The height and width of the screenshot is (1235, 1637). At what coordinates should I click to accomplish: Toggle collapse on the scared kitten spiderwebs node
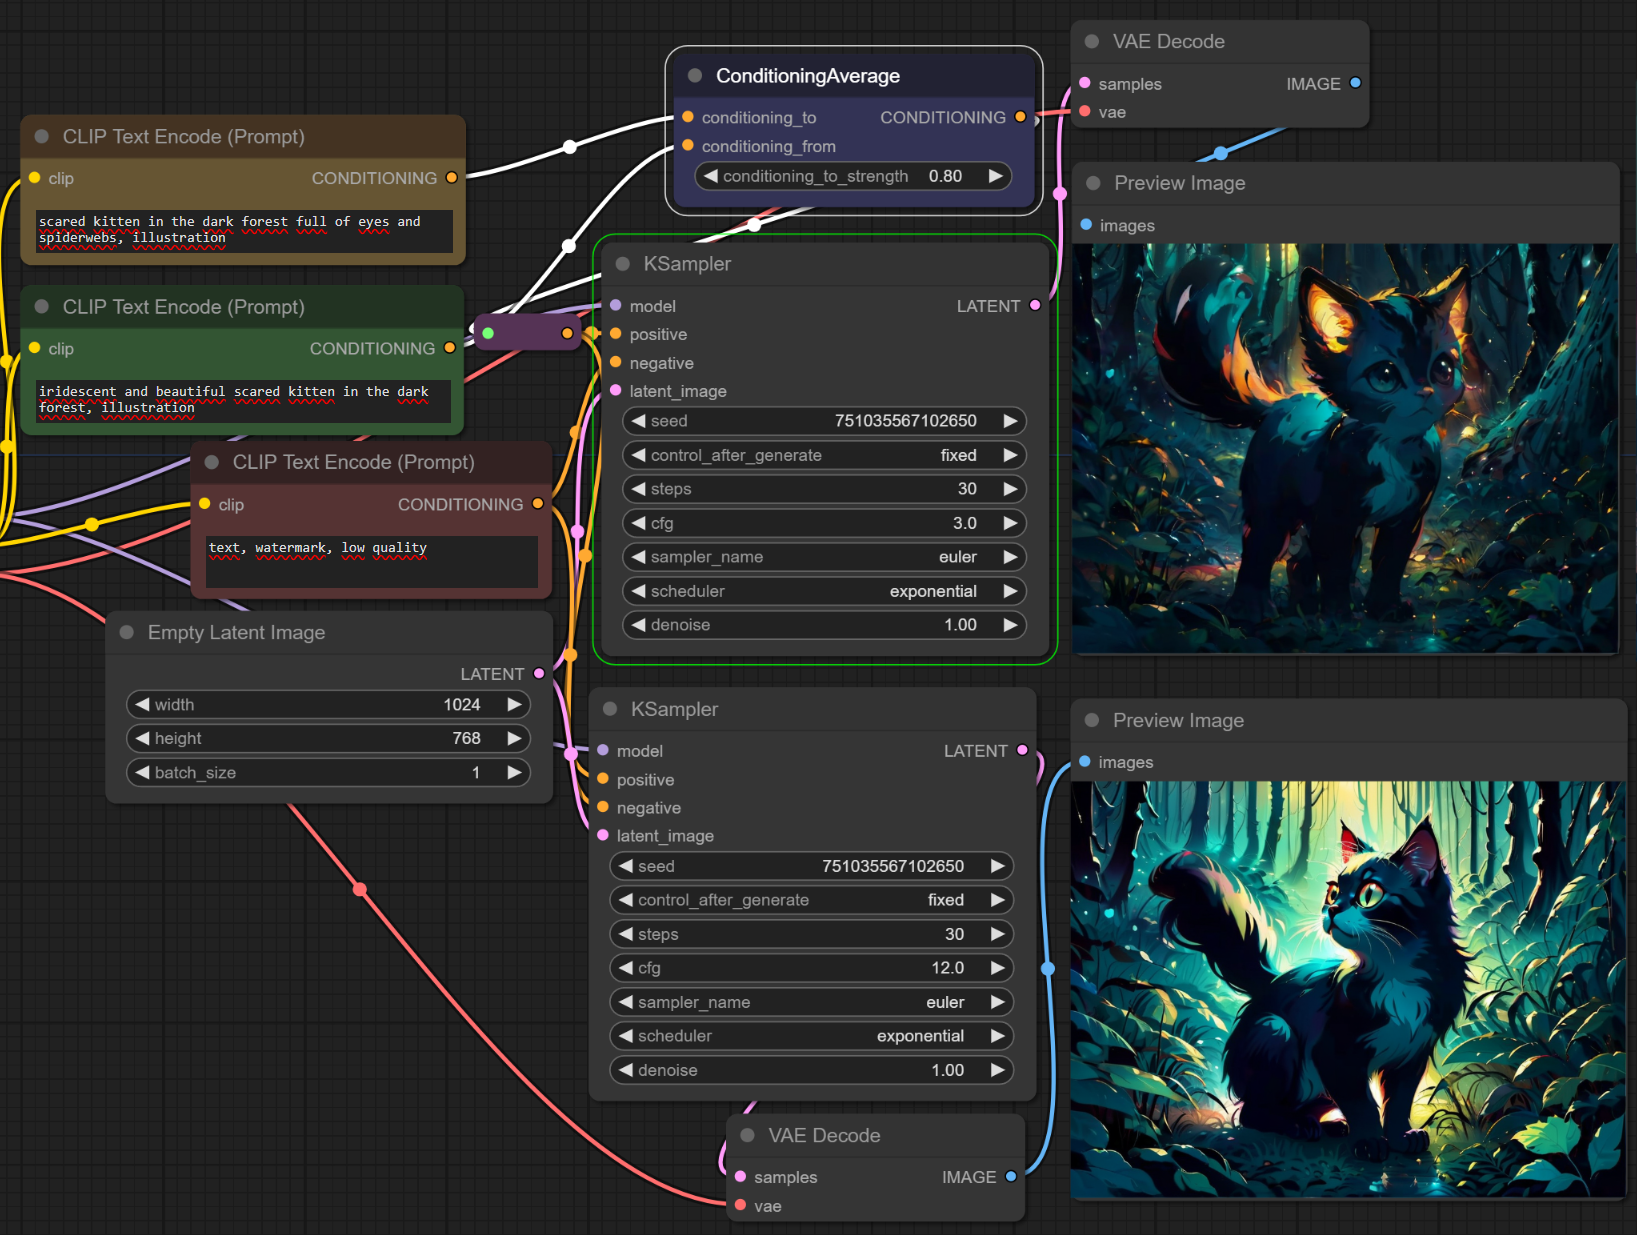click(42, 137)
